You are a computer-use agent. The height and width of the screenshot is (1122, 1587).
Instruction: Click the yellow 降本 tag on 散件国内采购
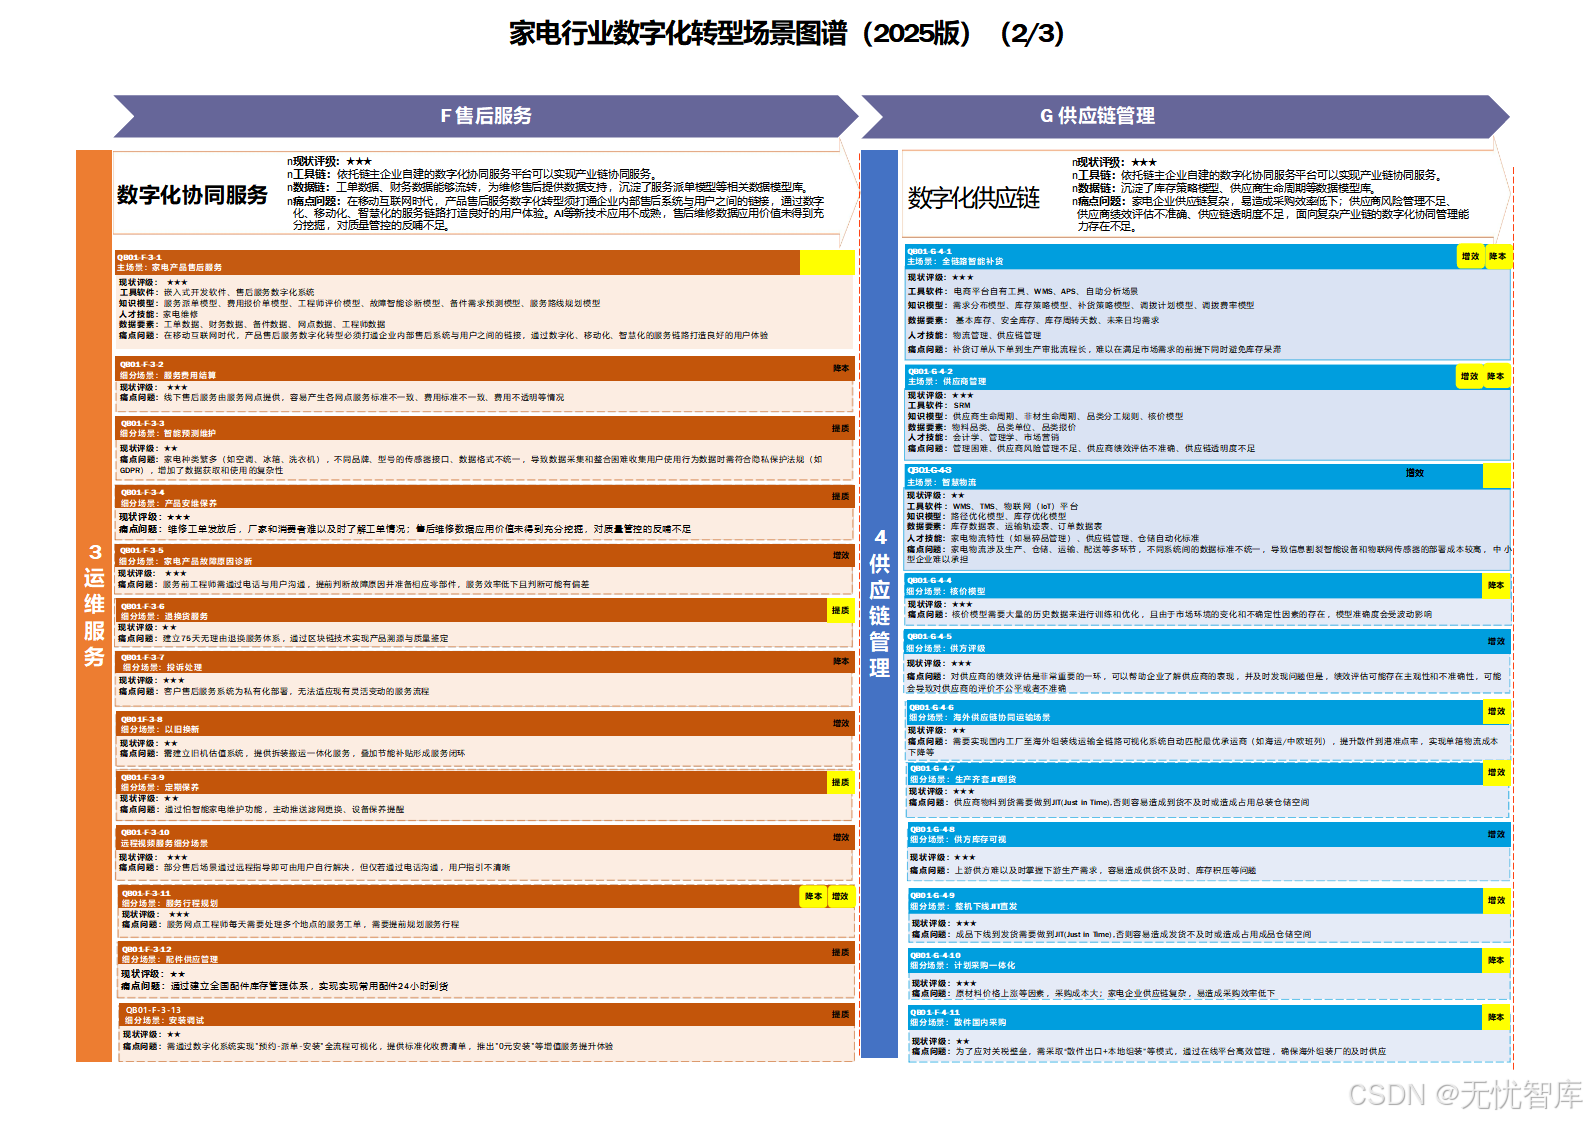(x=1496, y=1017)
